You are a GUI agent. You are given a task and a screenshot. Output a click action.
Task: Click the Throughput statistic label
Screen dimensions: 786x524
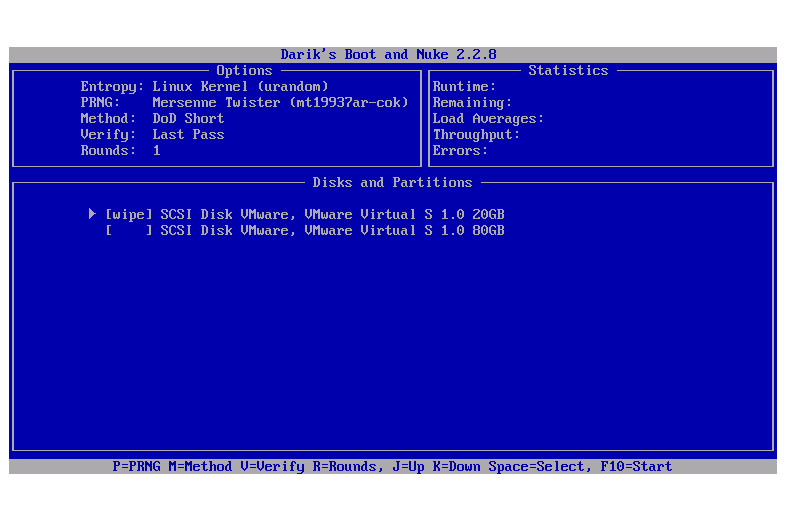(477, 134)
